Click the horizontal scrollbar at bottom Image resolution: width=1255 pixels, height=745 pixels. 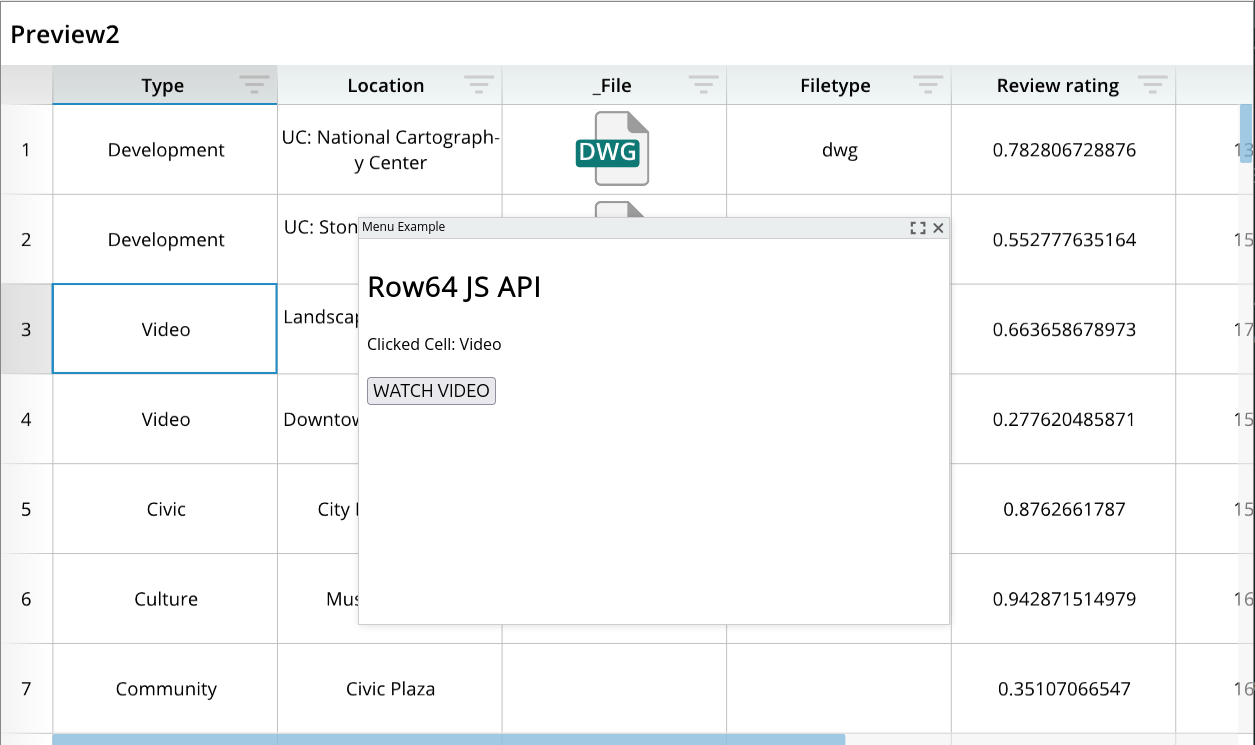tap(448, 739)
